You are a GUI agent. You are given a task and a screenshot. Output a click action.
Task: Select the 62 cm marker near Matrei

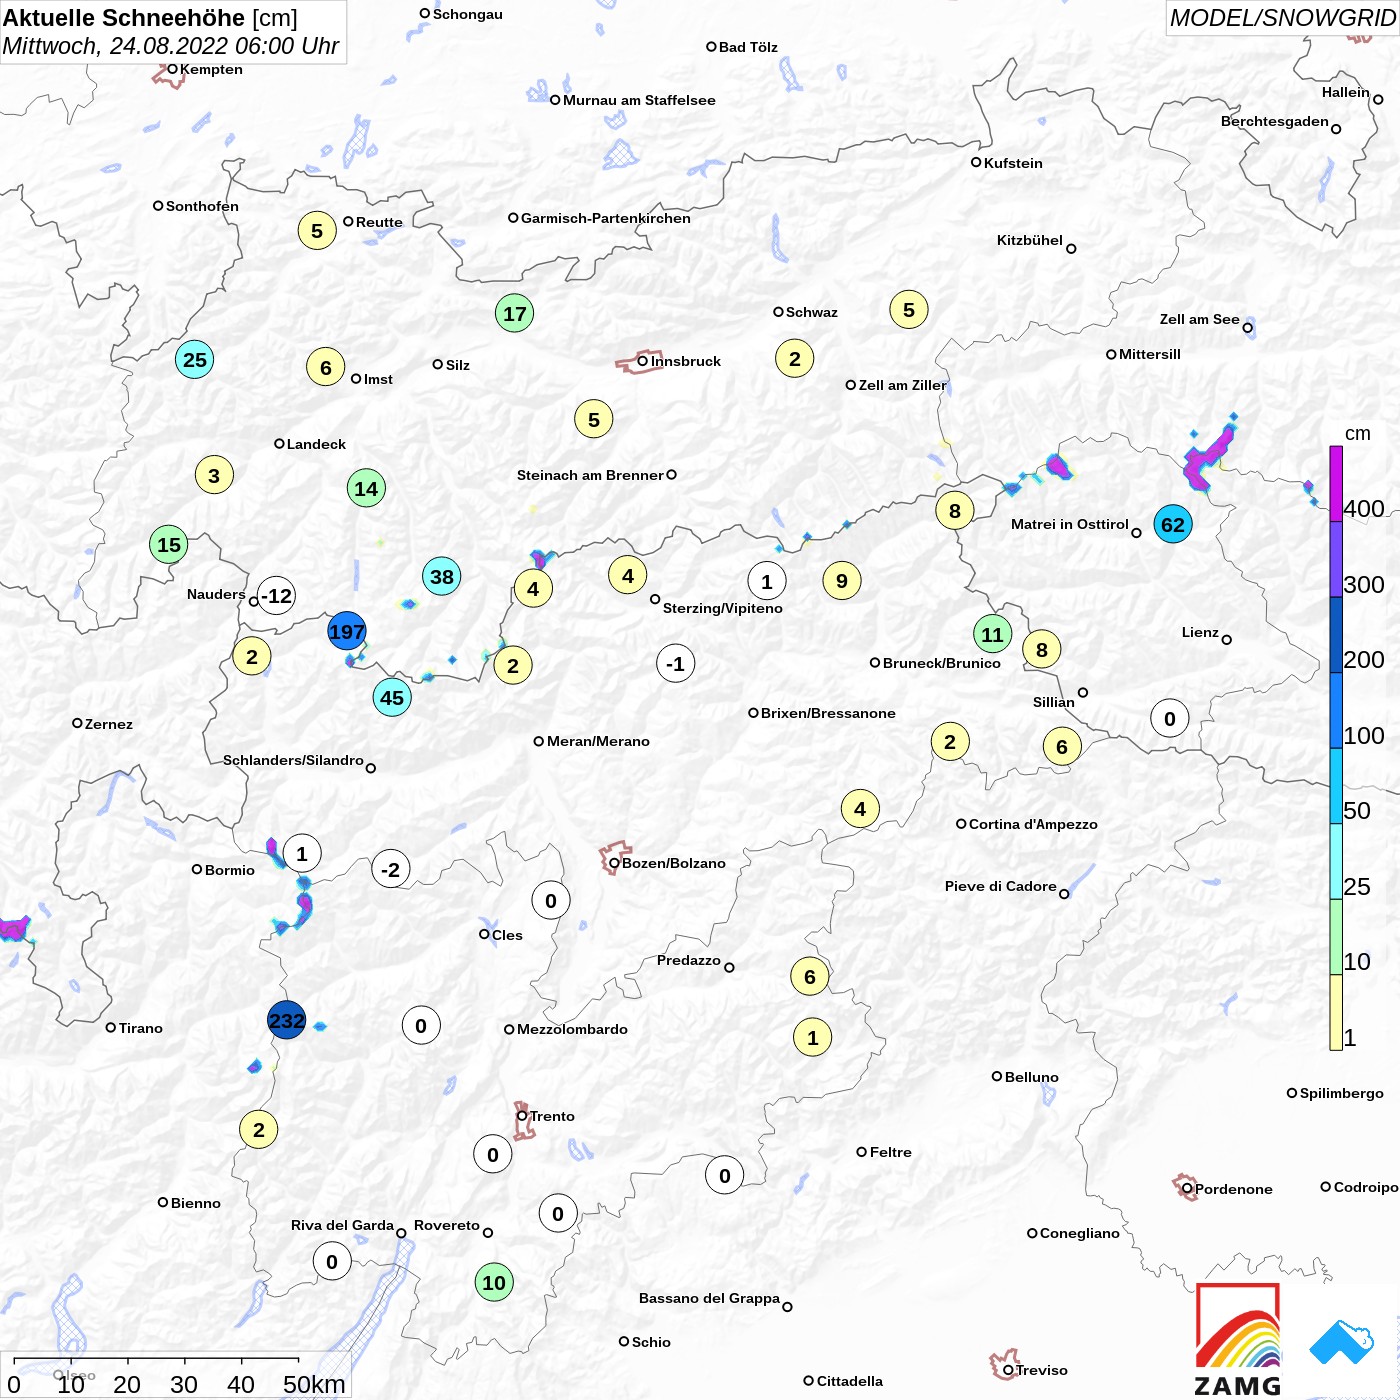tap(1173, 524)
